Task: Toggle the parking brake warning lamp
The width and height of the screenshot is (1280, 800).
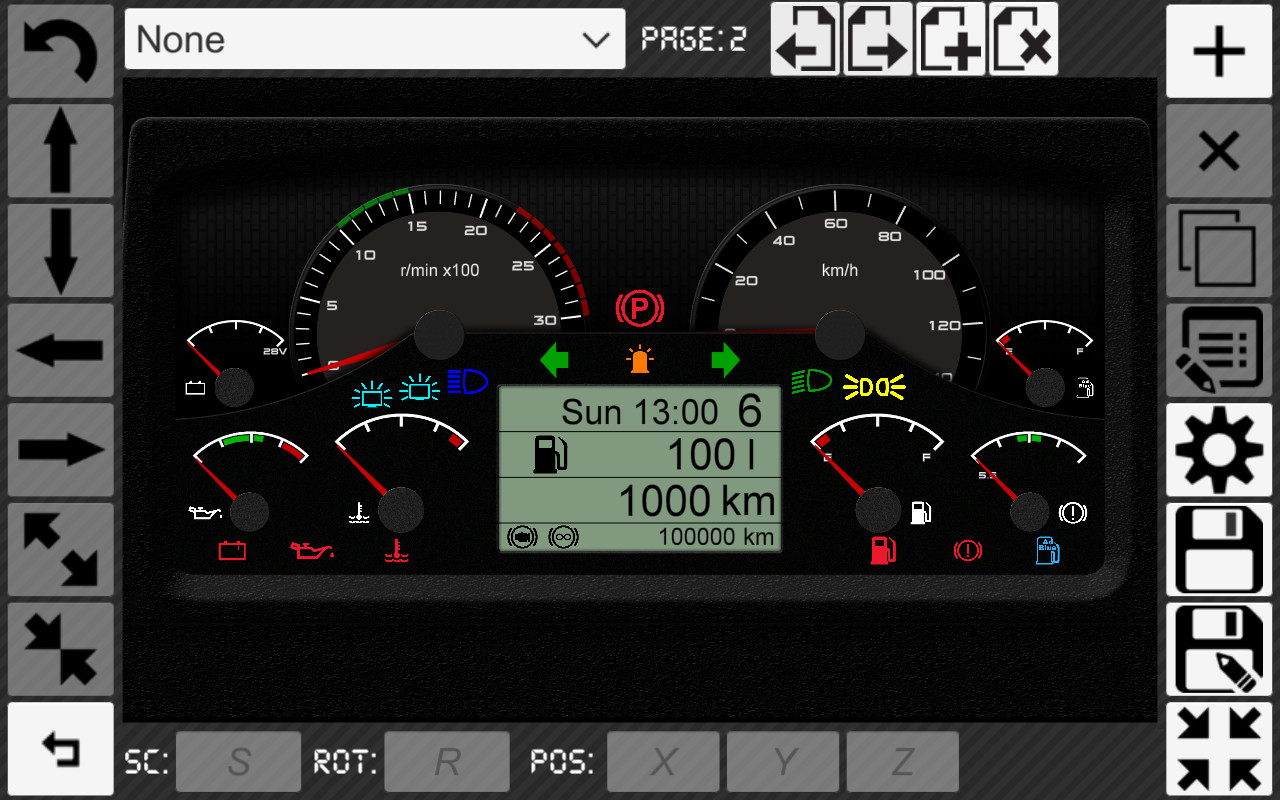Action: [638, 308]
